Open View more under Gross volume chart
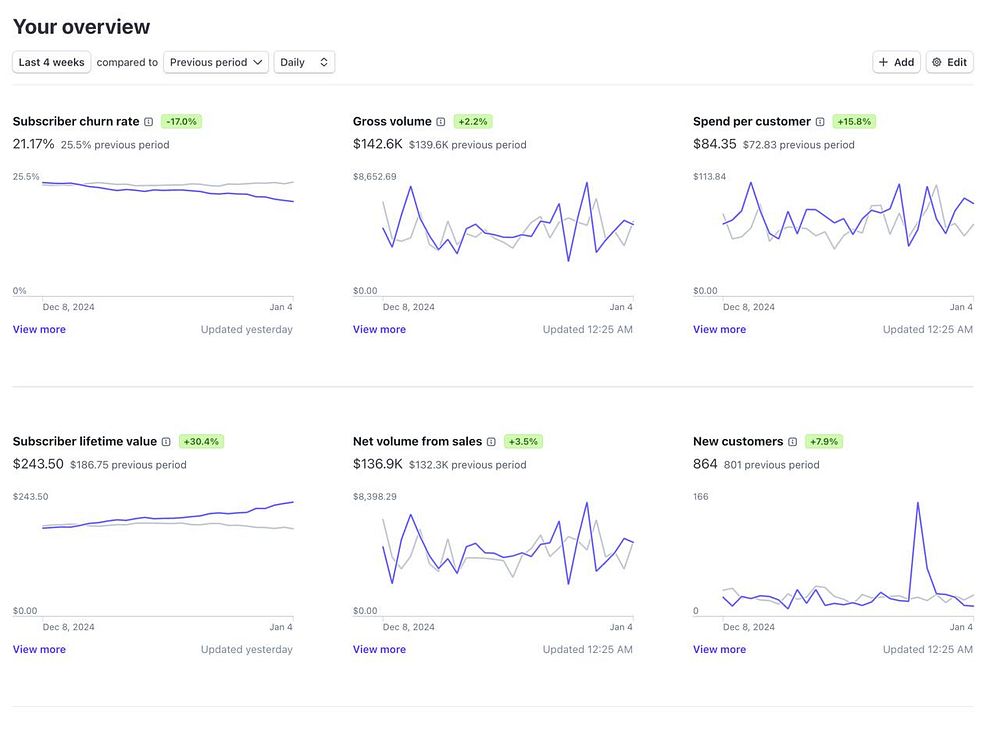1000x731 pixels. coord(379,329)
